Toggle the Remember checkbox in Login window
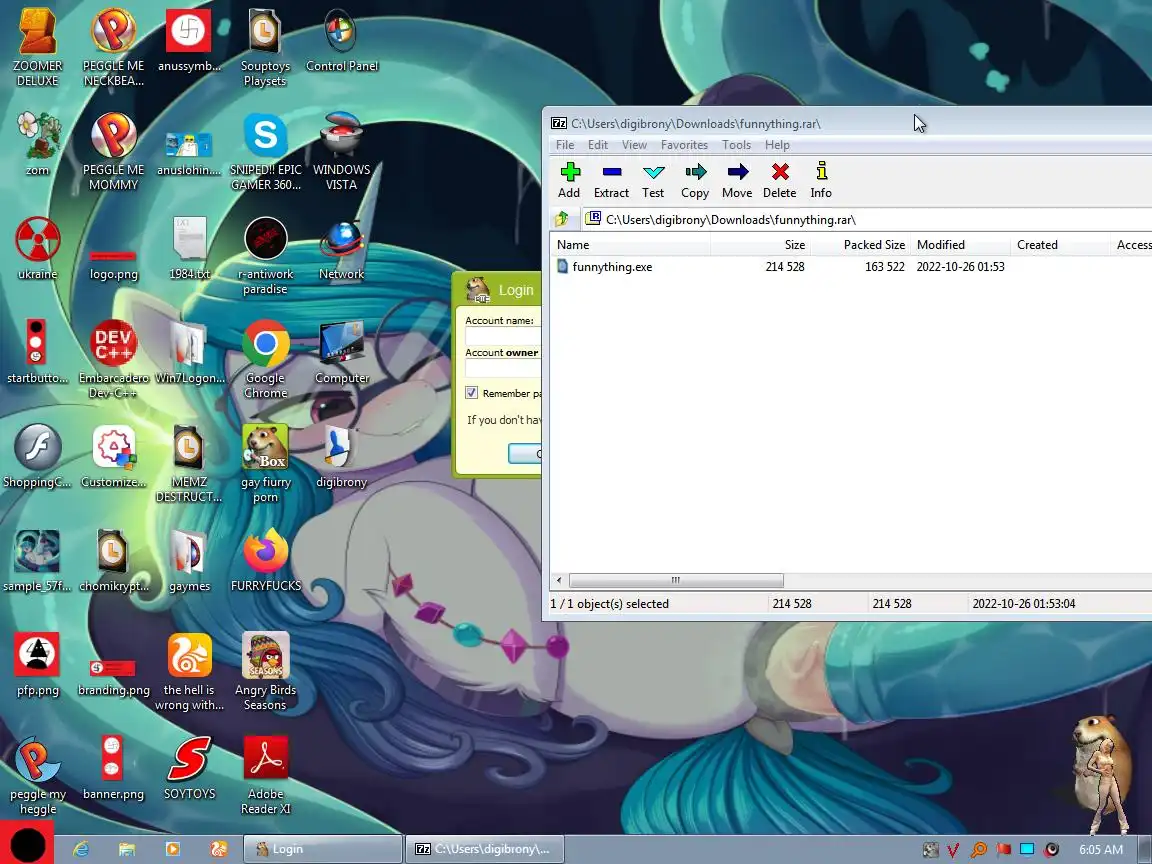1152x864 pixels. point(472,393)
